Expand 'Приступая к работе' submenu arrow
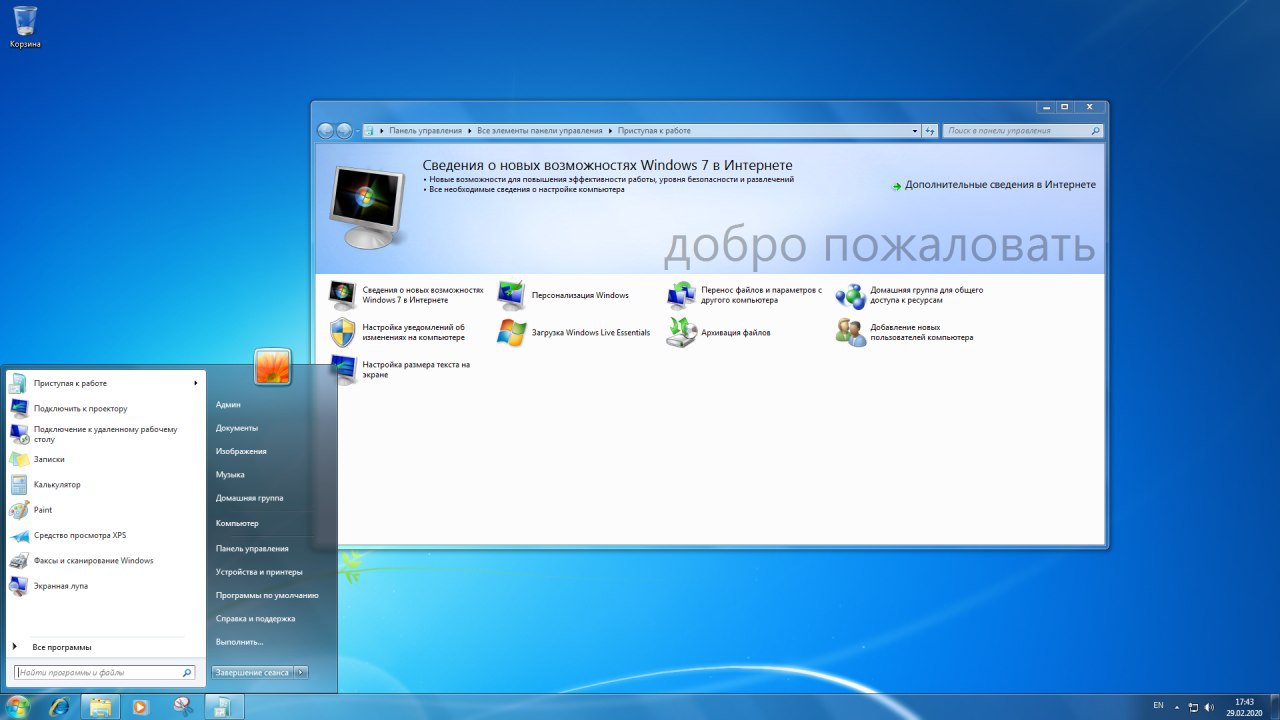Viewport: 1280px width, 720px height. click(x=196, y=383)
